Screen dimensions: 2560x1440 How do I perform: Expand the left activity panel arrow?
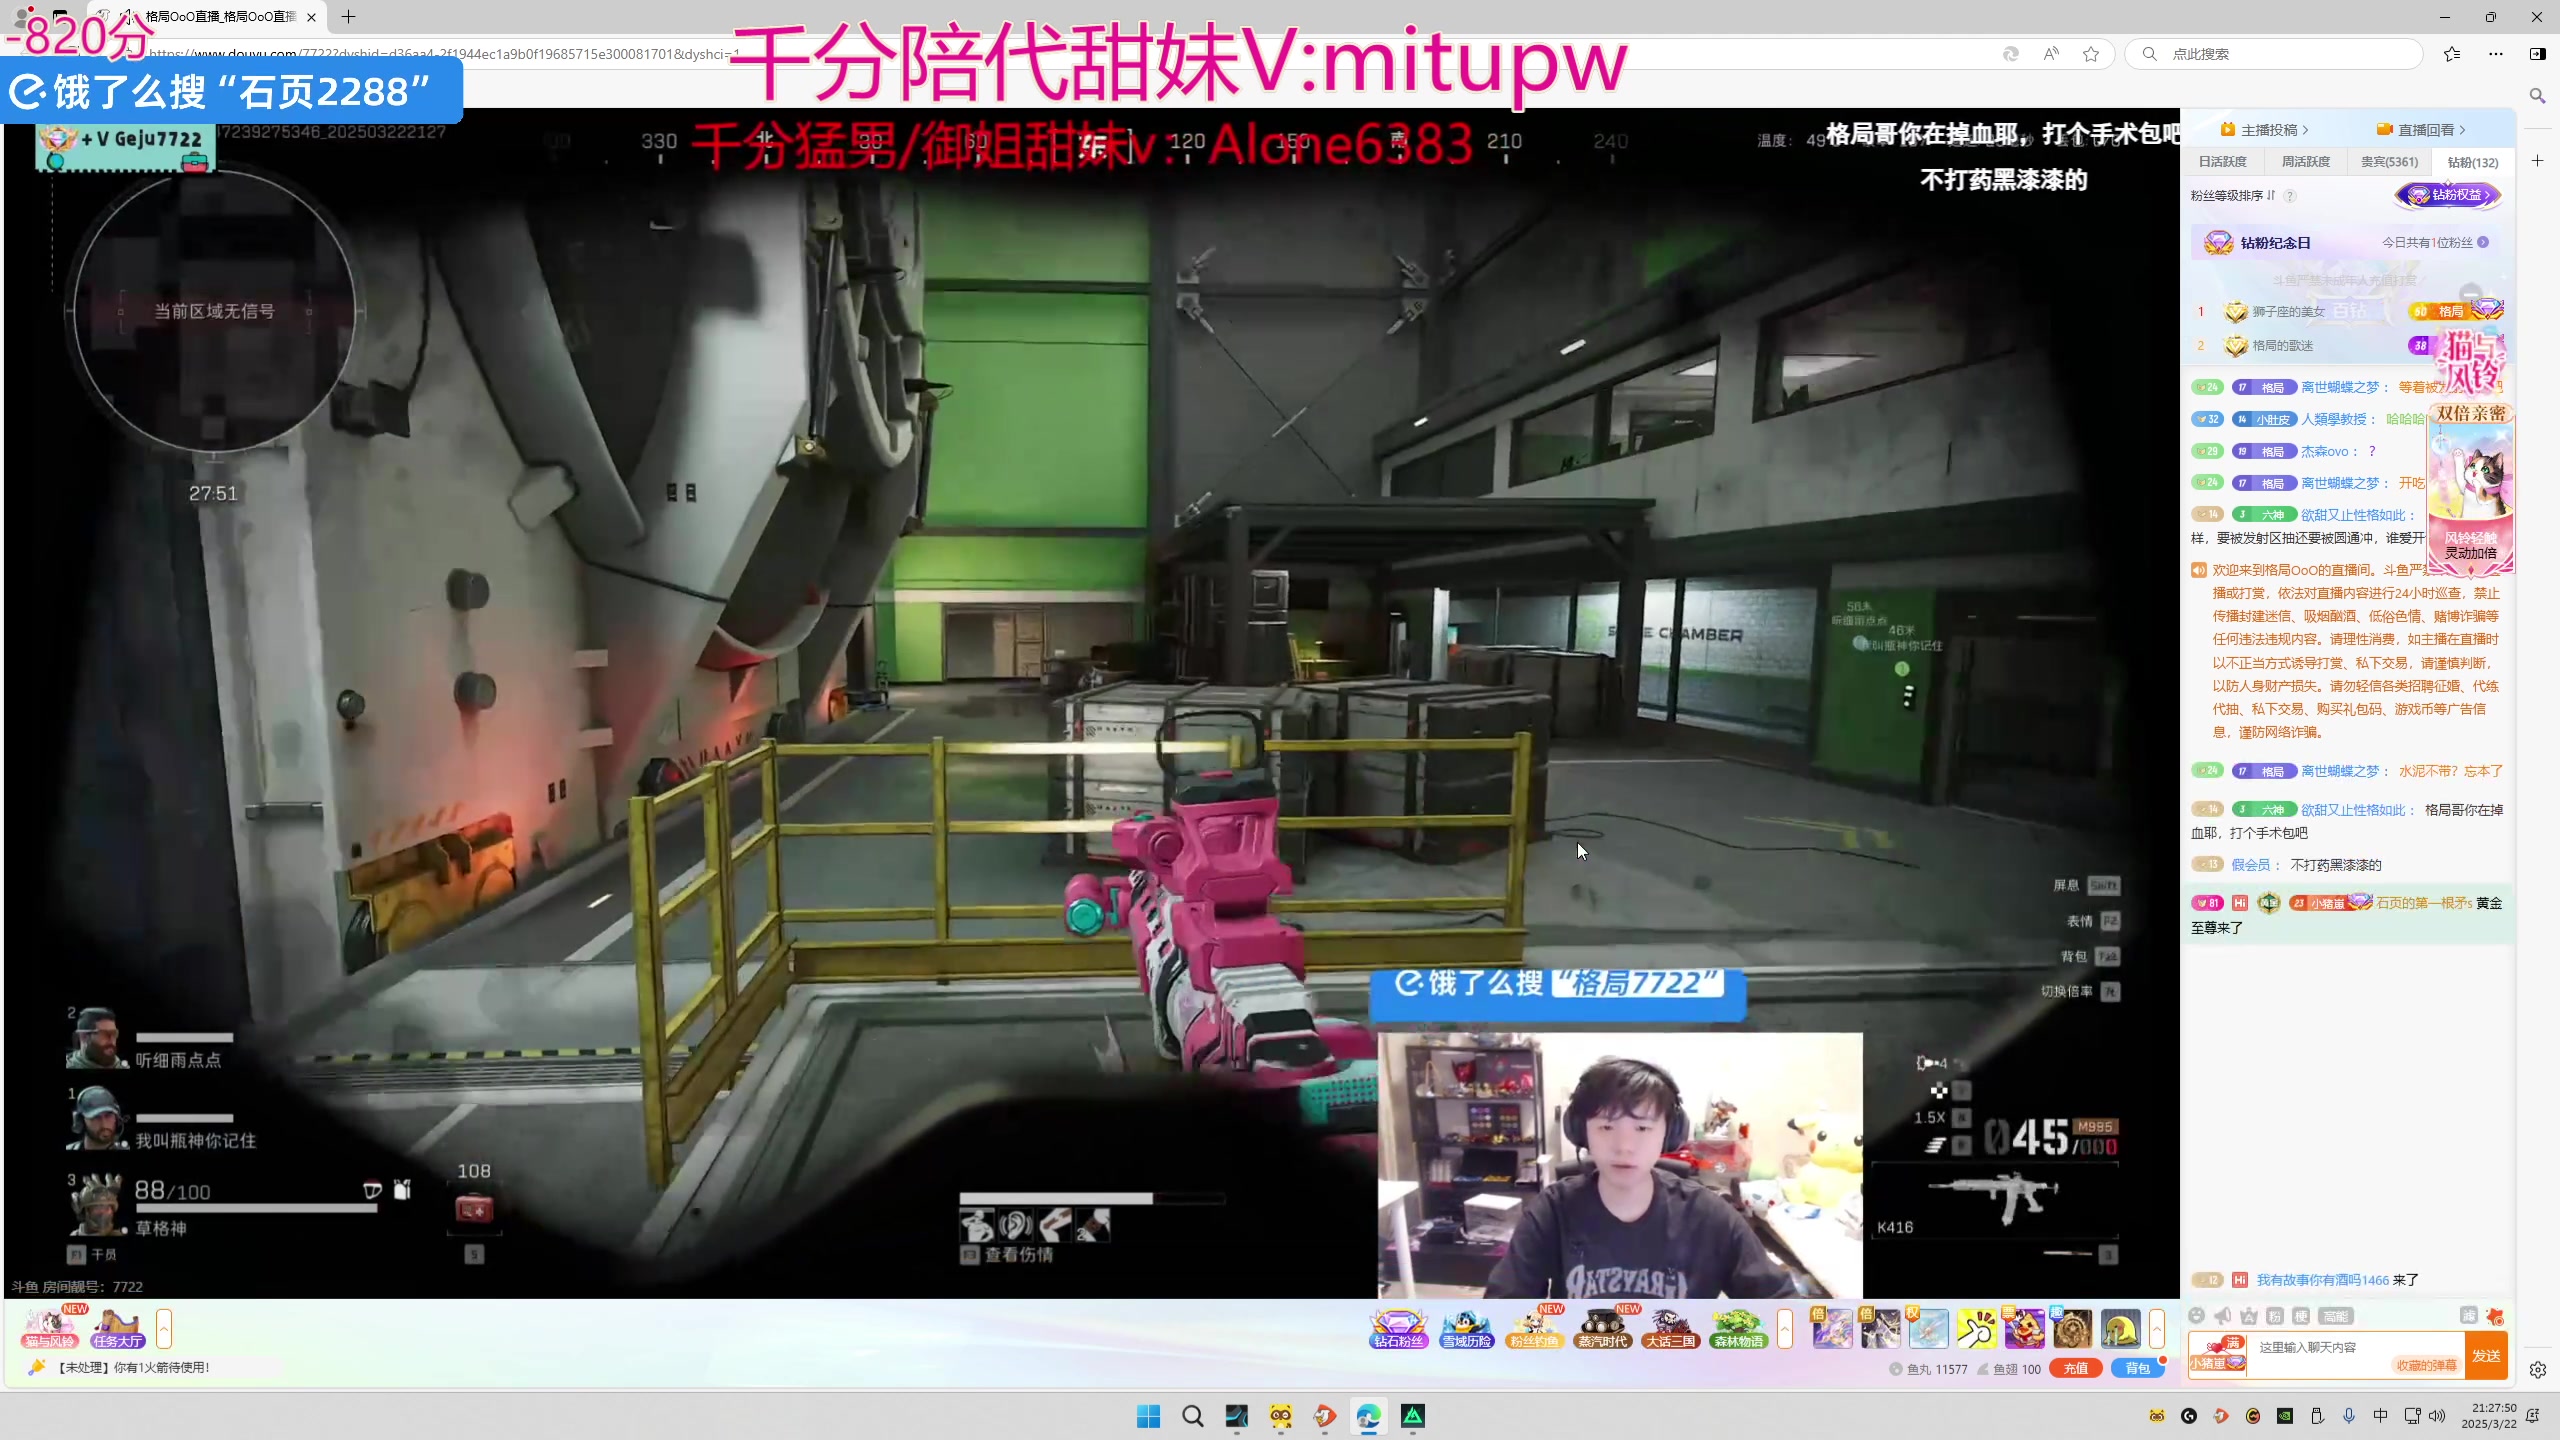pyautogui.click(x=164, y=1329)
